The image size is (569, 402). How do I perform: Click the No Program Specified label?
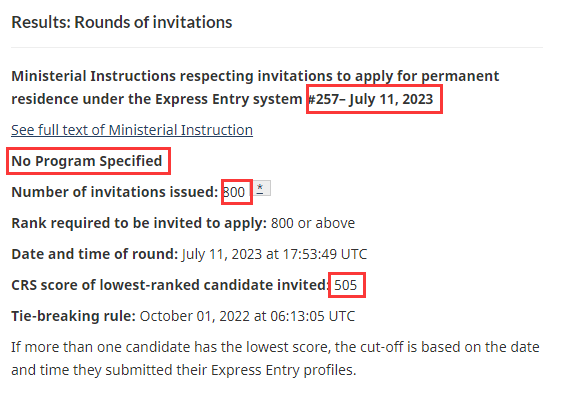[87, 161]
